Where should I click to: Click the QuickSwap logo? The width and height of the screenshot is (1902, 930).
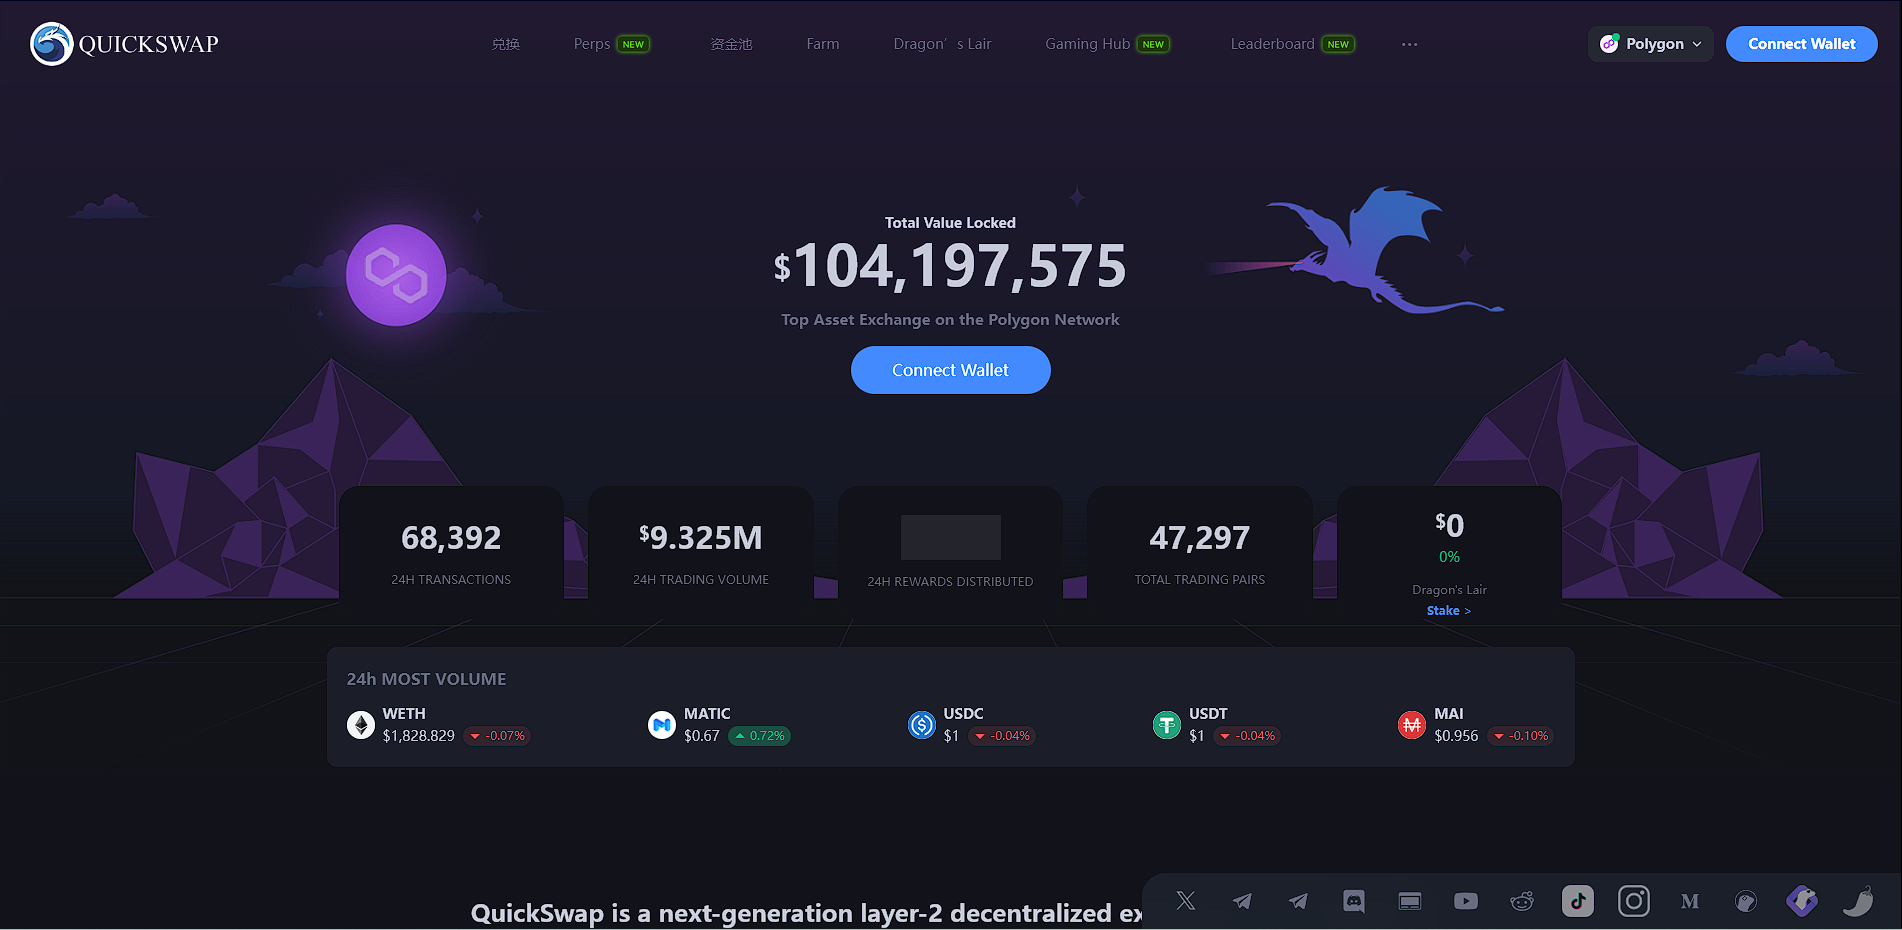pyautogui.click(x=125, y=44)
